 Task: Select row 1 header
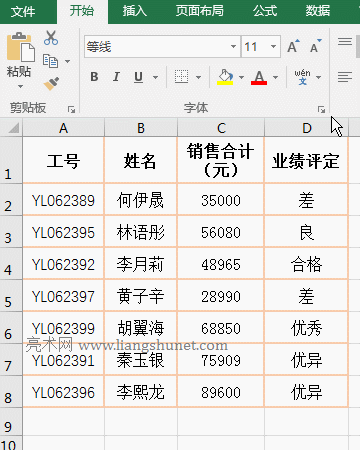11,160
